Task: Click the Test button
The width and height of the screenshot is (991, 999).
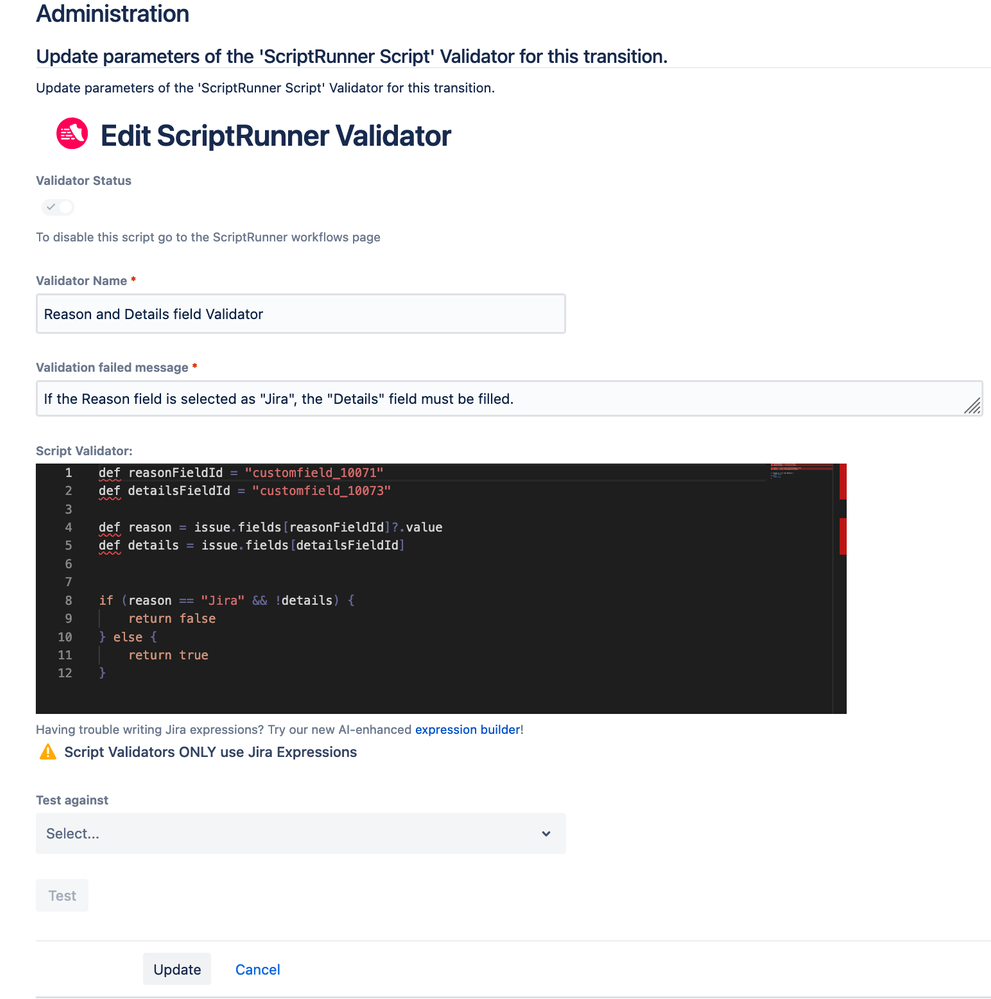Action: pos(62,896)
